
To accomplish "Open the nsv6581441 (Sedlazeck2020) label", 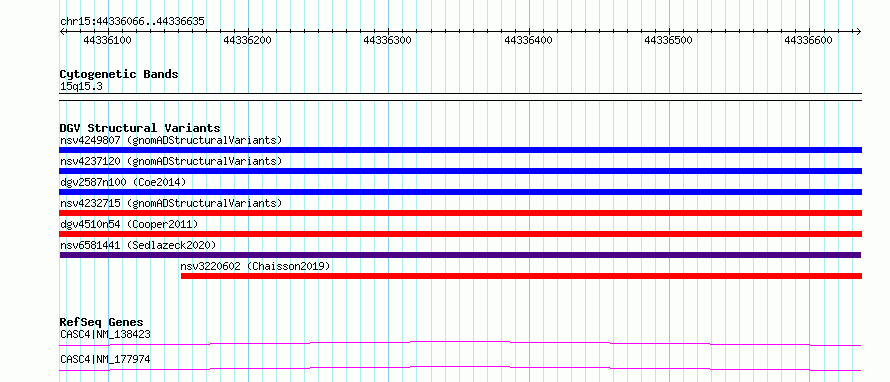I will coord(138,245).
